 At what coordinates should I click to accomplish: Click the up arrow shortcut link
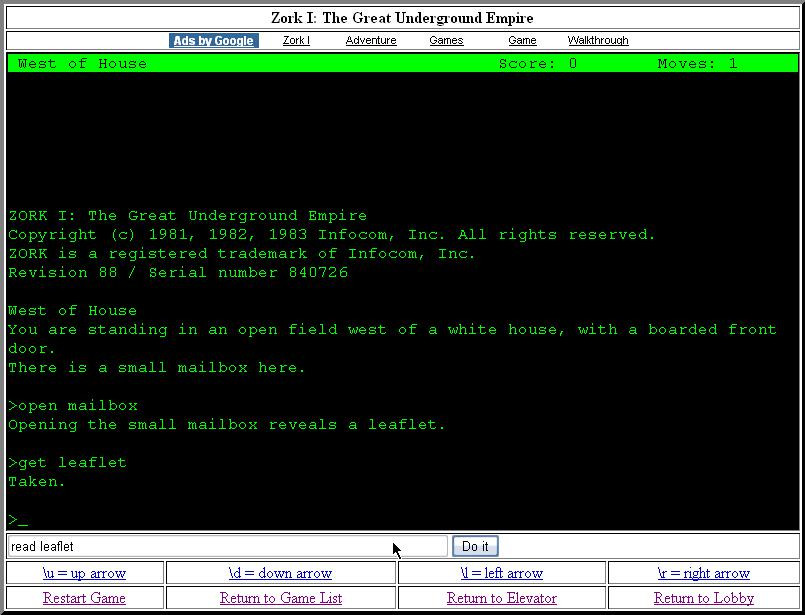tap(85, 573)
